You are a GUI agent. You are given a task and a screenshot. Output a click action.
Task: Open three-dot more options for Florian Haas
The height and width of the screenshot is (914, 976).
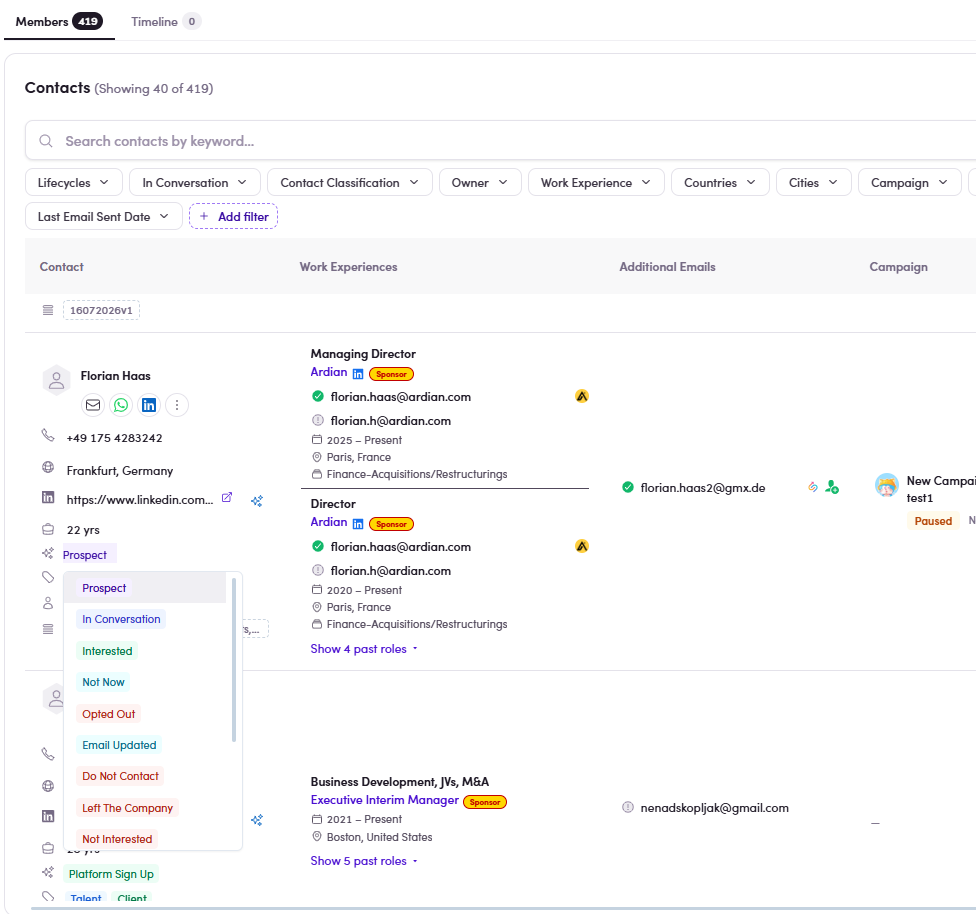(177, 405)
